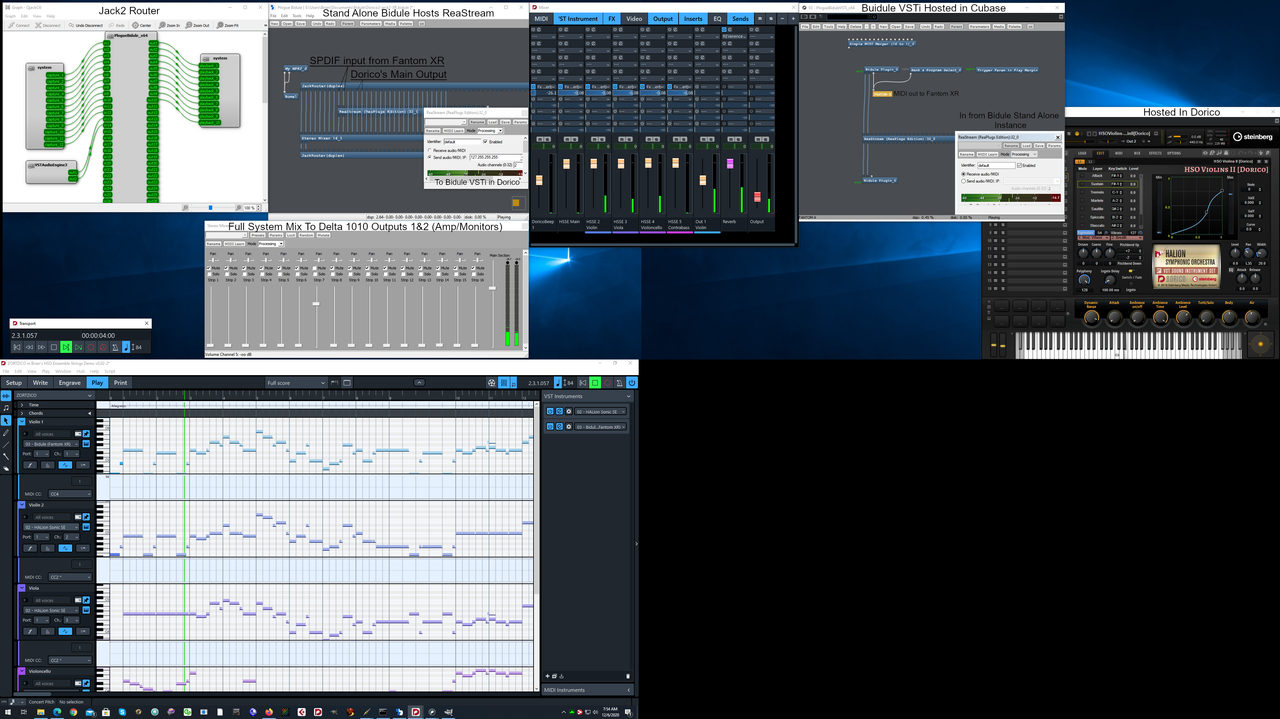Open Tools menu in standalone Bidule window
Viewport: 1280px width, 719px height.
[299, 16]
